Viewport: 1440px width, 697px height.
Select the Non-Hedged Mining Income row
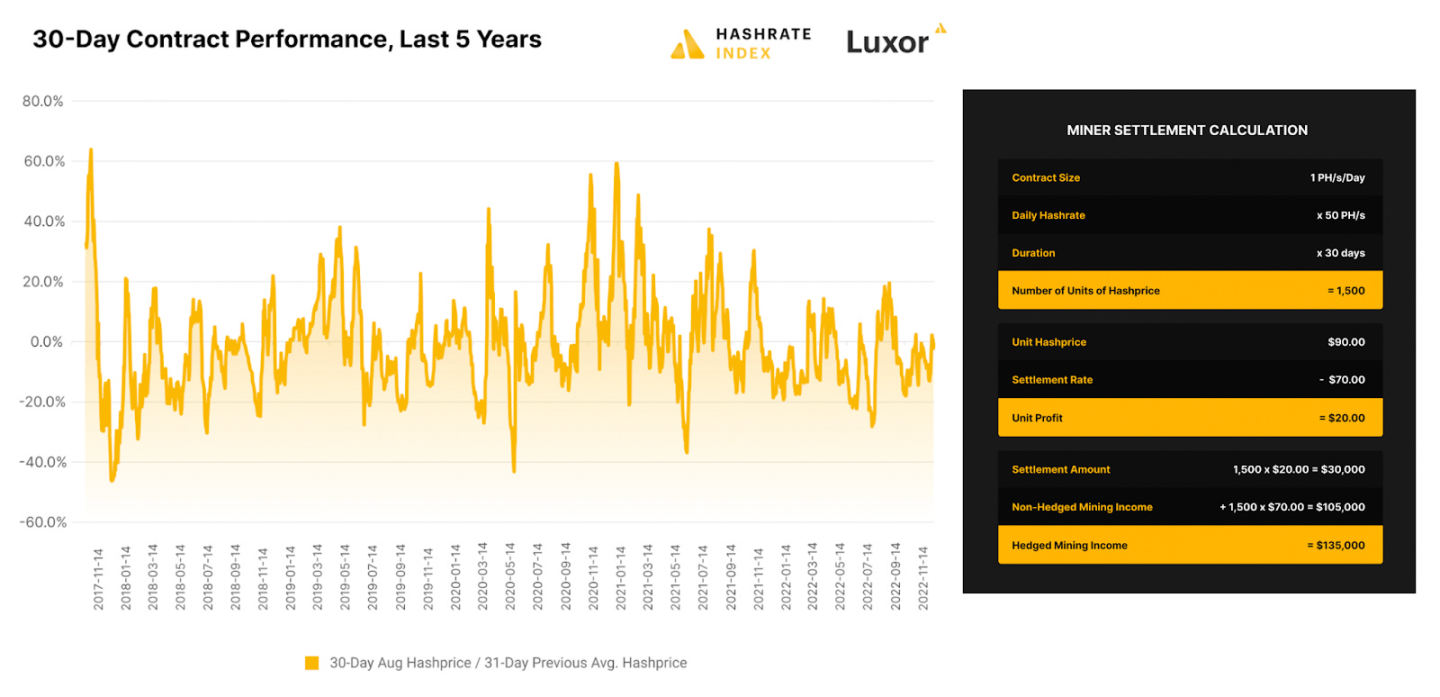(1190, 507)
